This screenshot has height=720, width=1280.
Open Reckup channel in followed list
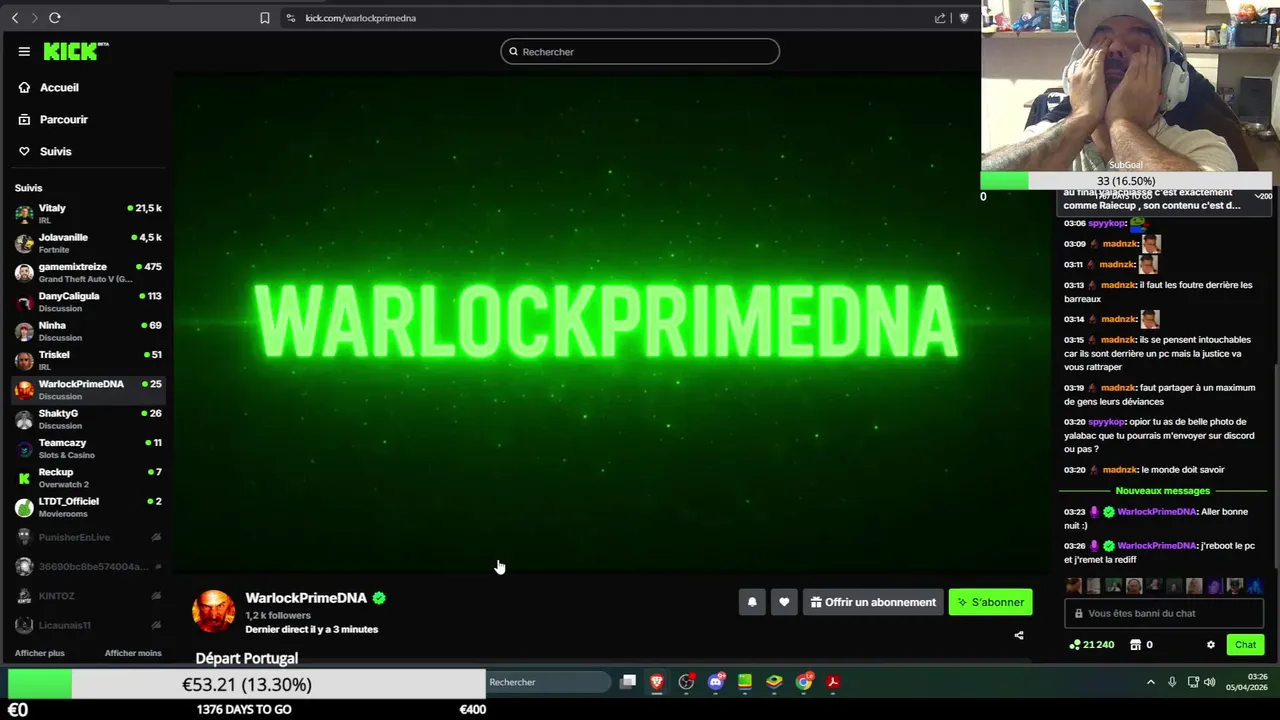click(x=88, y=478)
